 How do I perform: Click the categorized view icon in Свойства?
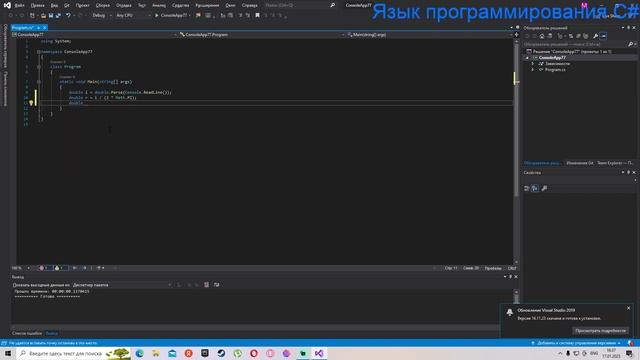[527, 188]
